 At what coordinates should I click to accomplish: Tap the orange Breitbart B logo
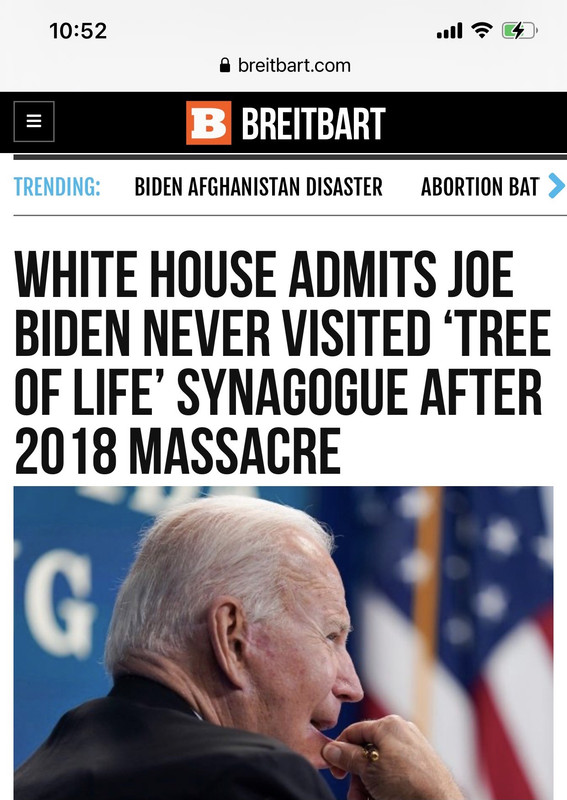tap(208, 122)
